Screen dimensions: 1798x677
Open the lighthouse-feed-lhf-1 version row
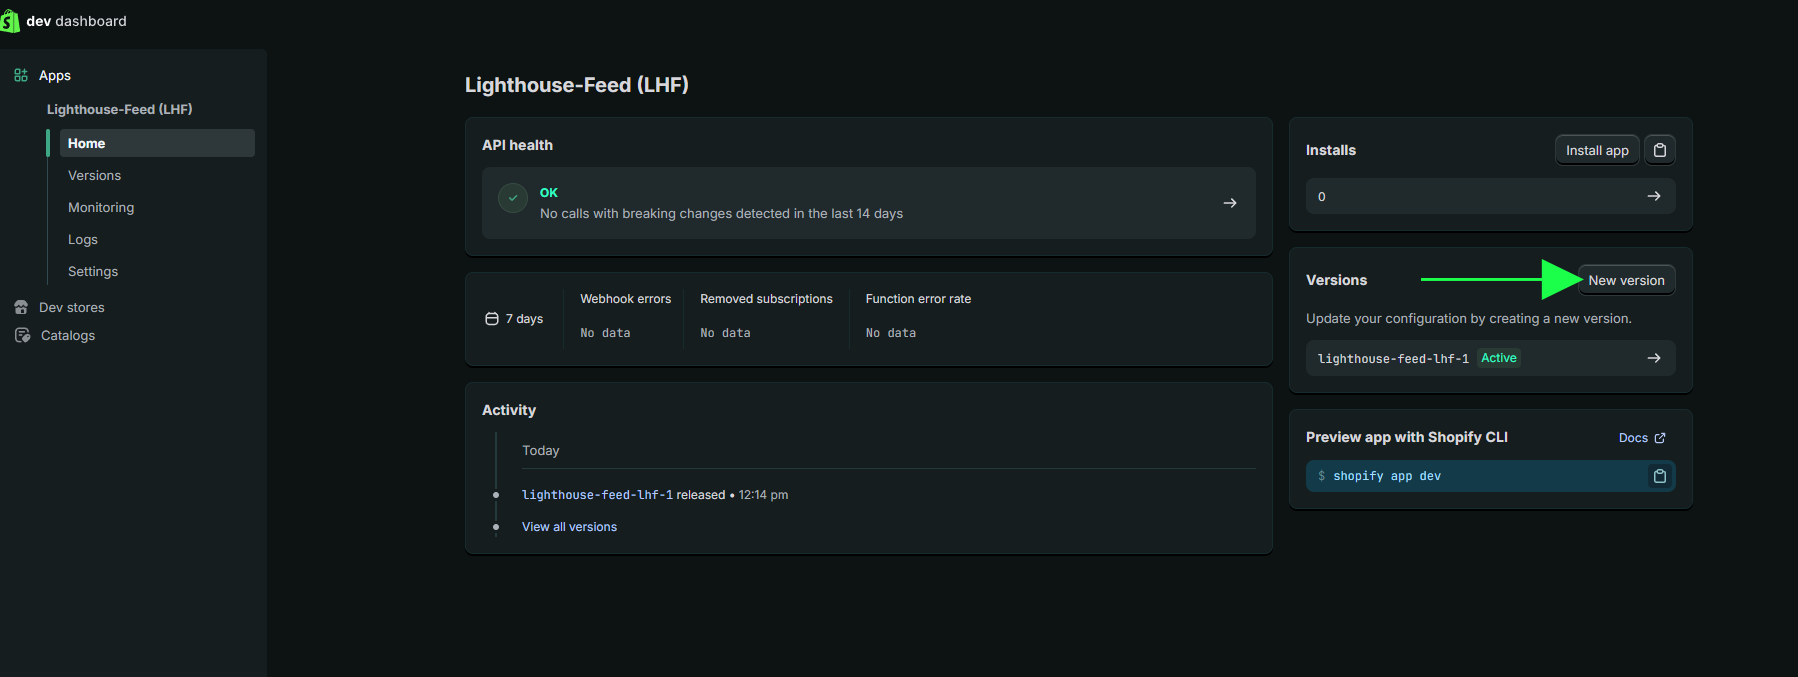click(1490, 358)
